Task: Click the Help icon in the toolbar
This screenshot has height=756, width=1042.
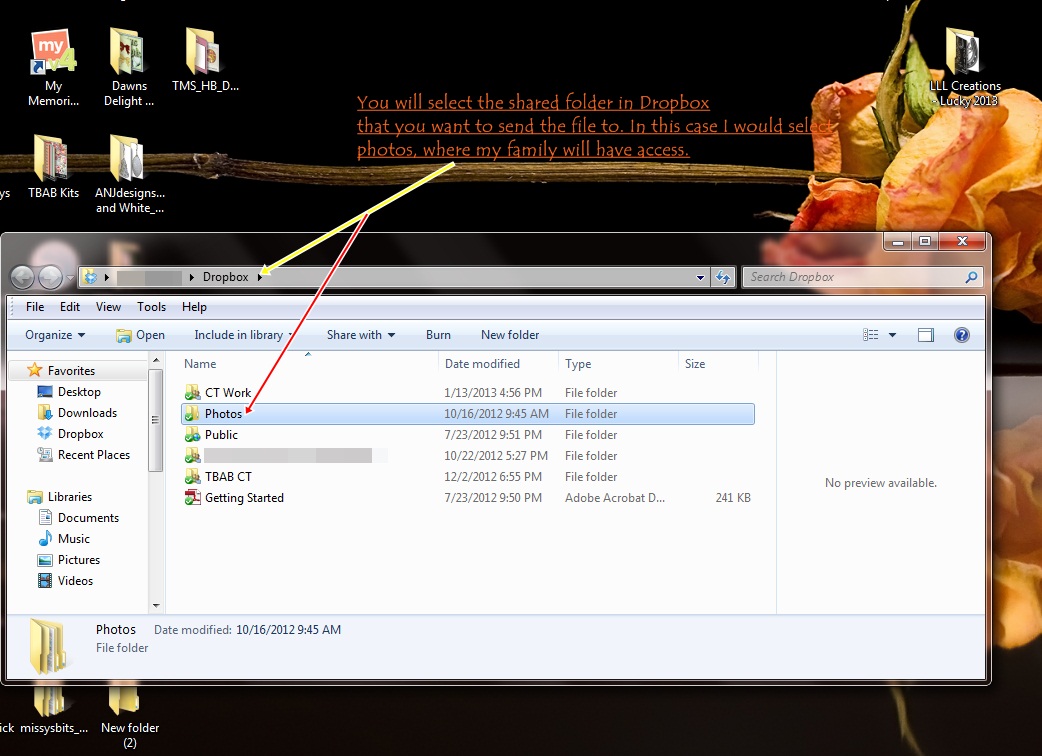Action: coord(961,335)
